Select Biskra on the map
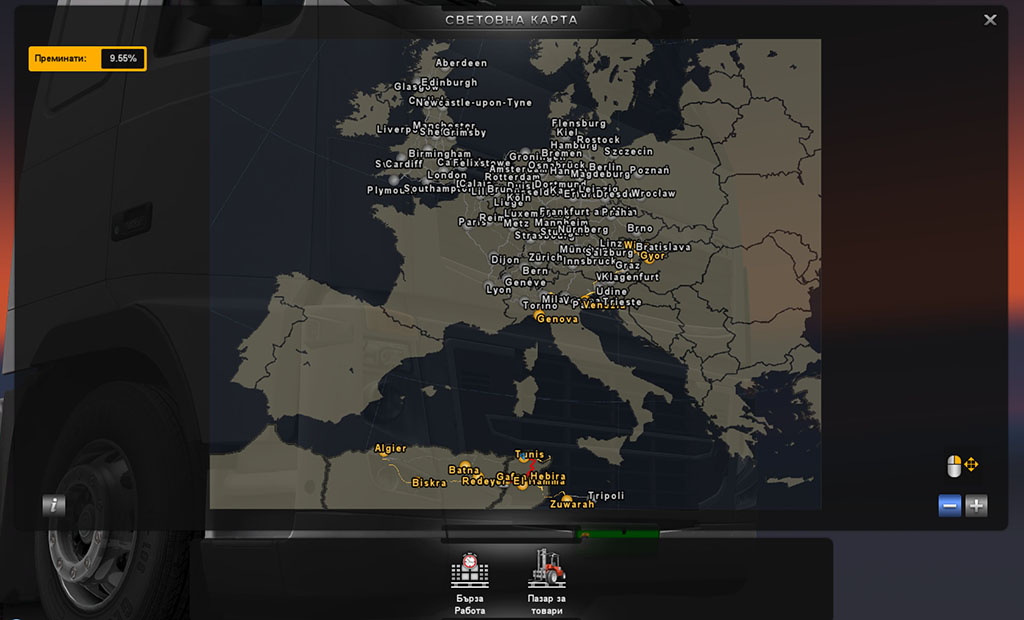 point(429,483)
